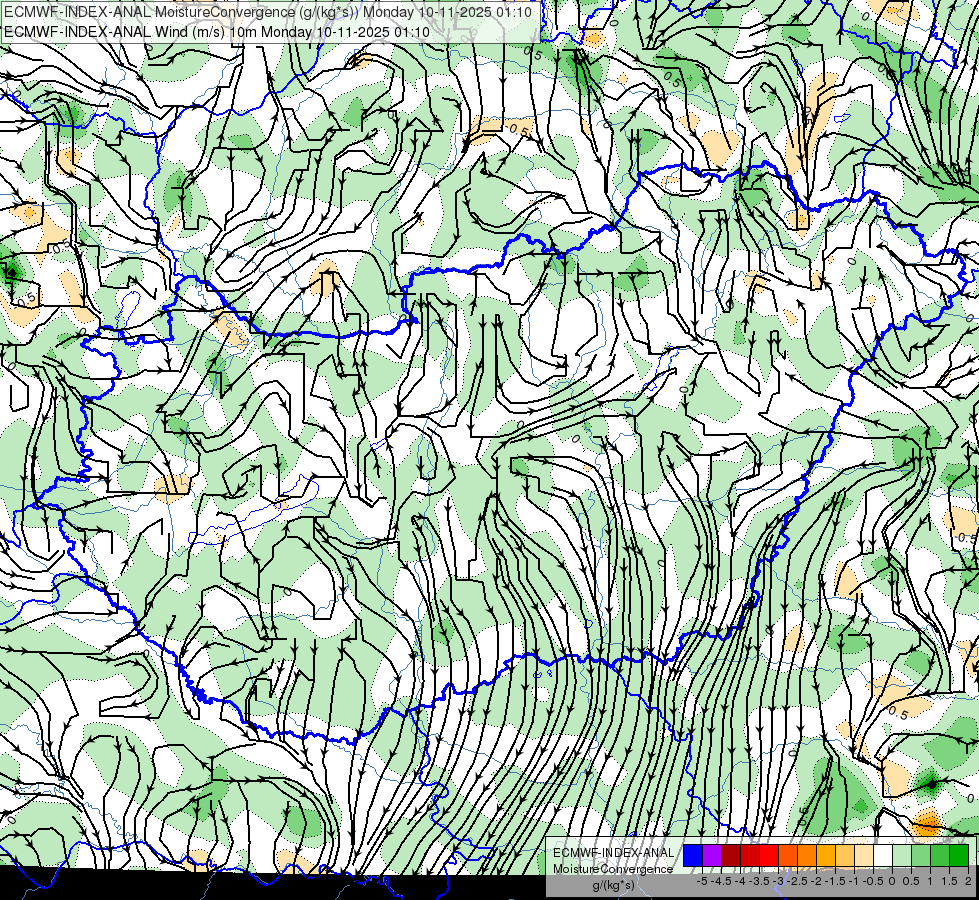Click the legend tick label "-1.5"
Screen dimensions: 979x900
[835, 881]
